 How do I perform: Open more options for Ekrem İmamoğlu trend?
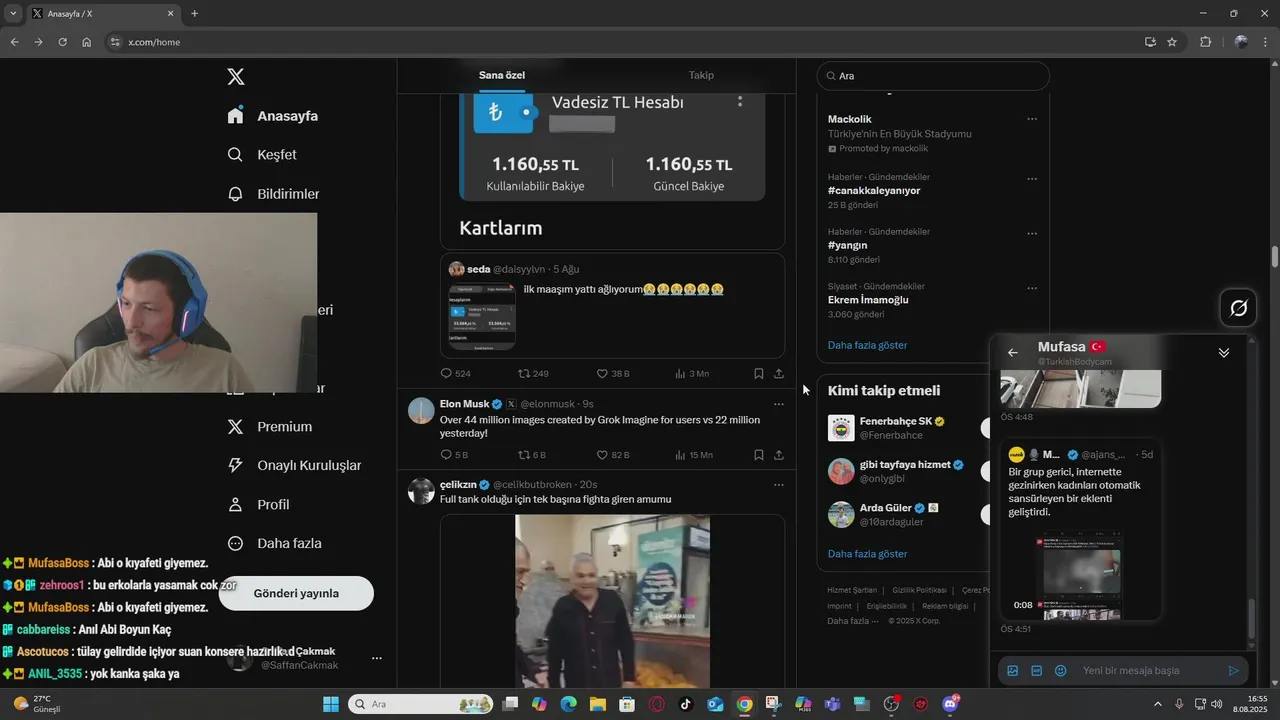(x=1032, y=287)
